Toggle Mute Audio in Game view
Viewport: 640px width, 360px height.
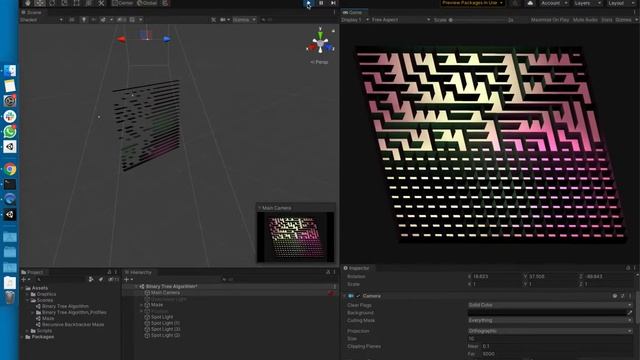tap(585, 20)
